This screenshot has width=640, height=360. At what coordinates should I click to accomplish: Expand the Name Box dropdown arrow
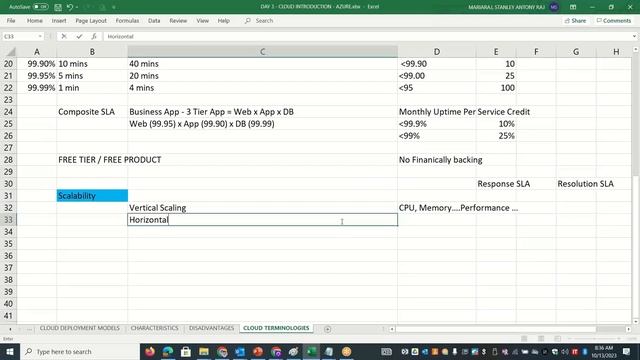point(40,36)
